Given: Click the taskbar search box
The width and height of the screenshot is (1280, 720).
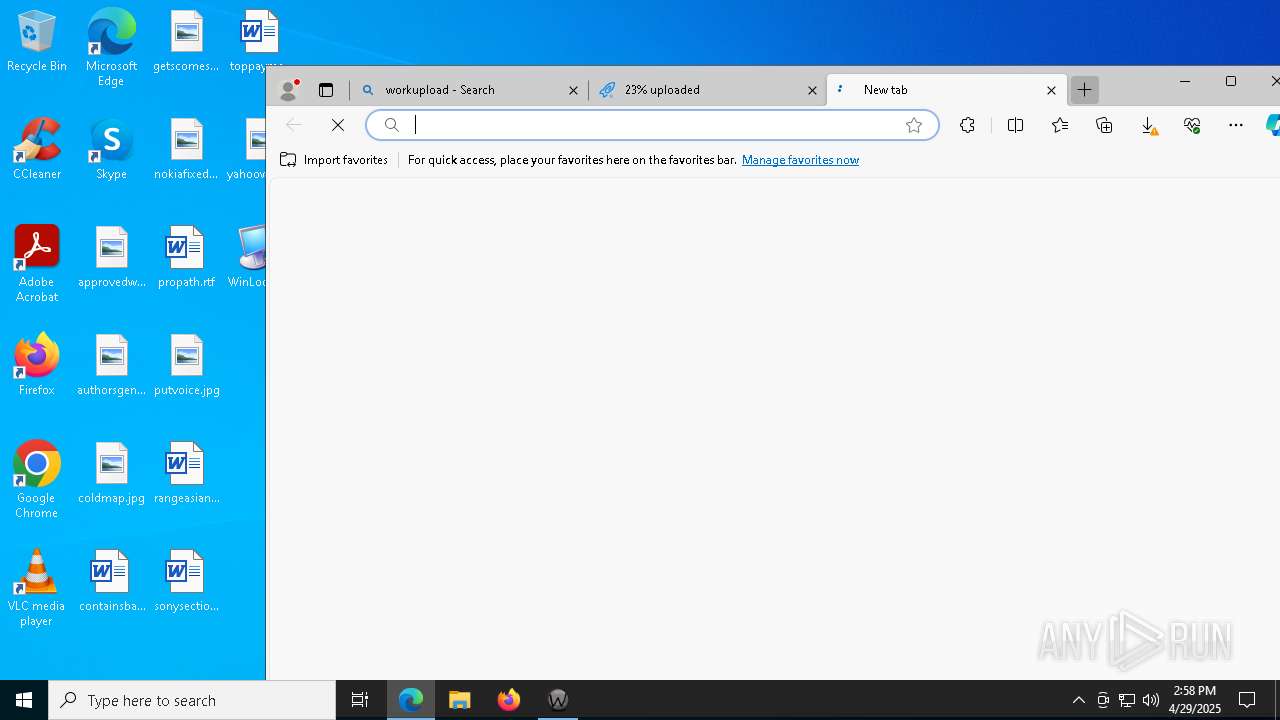Looking at the screenshot, I should [x=192, y=700].
